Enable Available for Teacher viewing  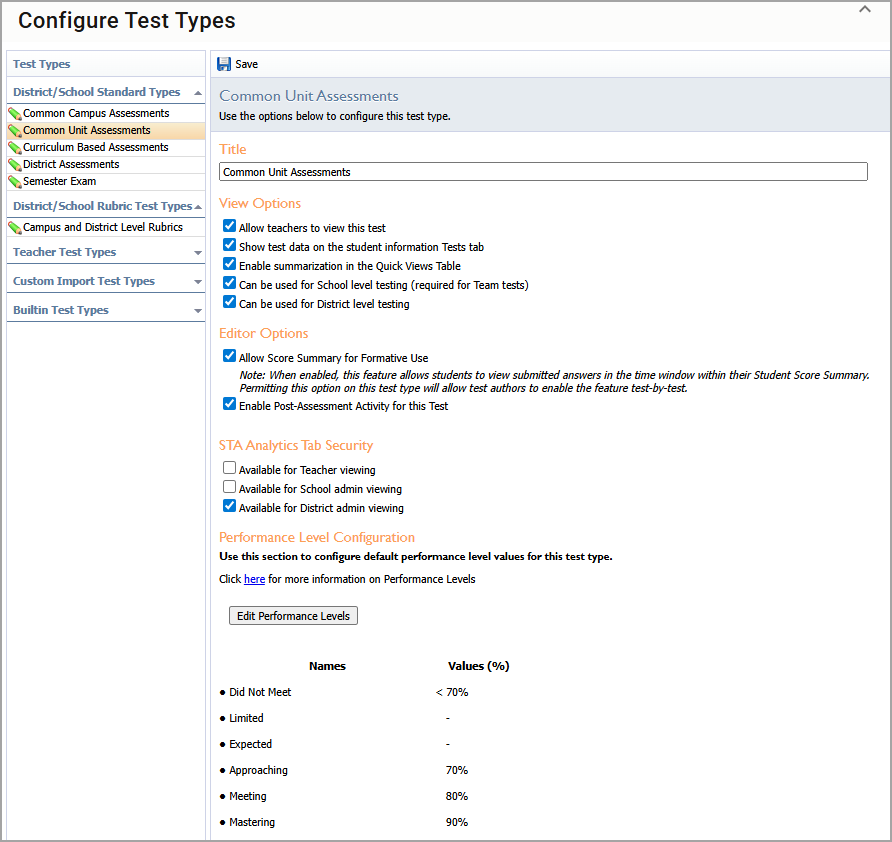[229, 468]
